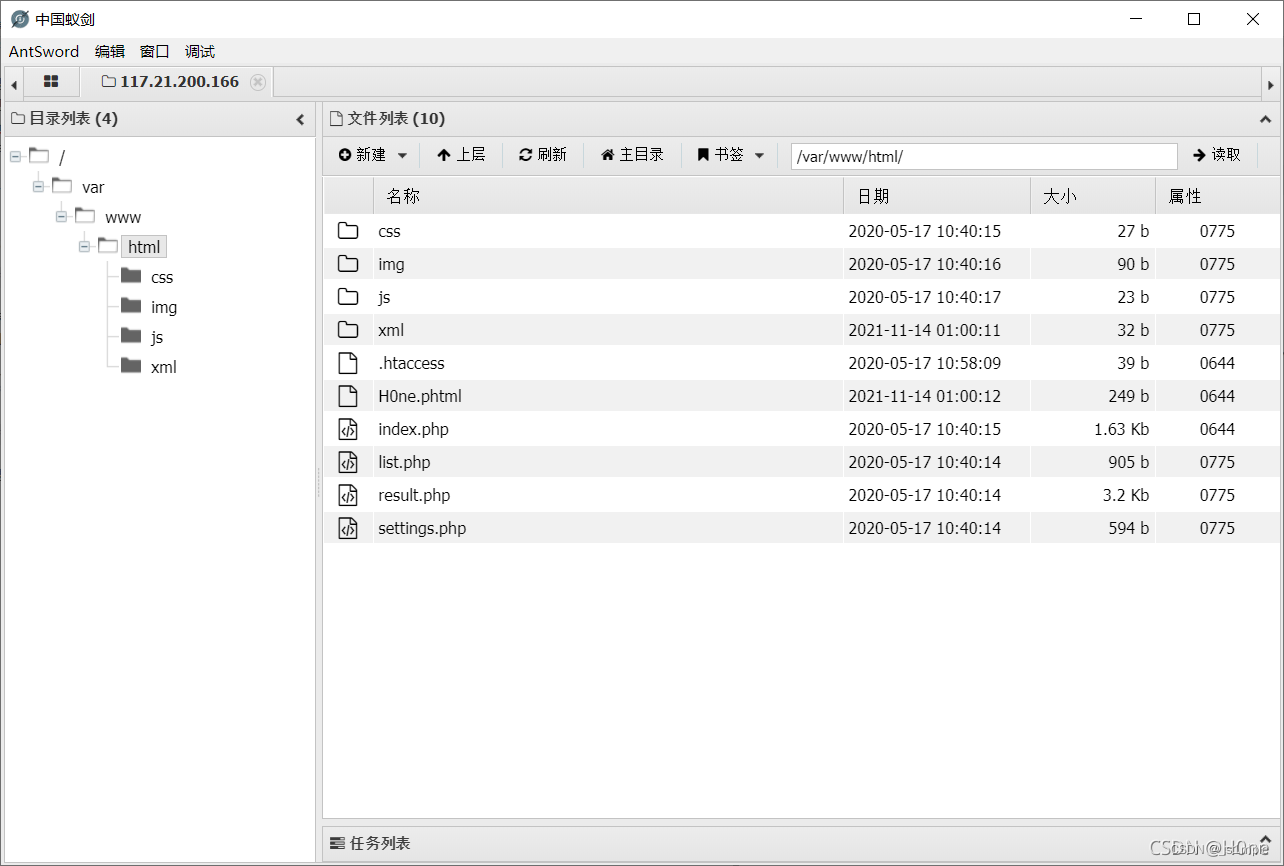Click the left tab-scroll arrow button
Screen dimensions: 1284x866
pyautogui.click(x=12, y=82)
